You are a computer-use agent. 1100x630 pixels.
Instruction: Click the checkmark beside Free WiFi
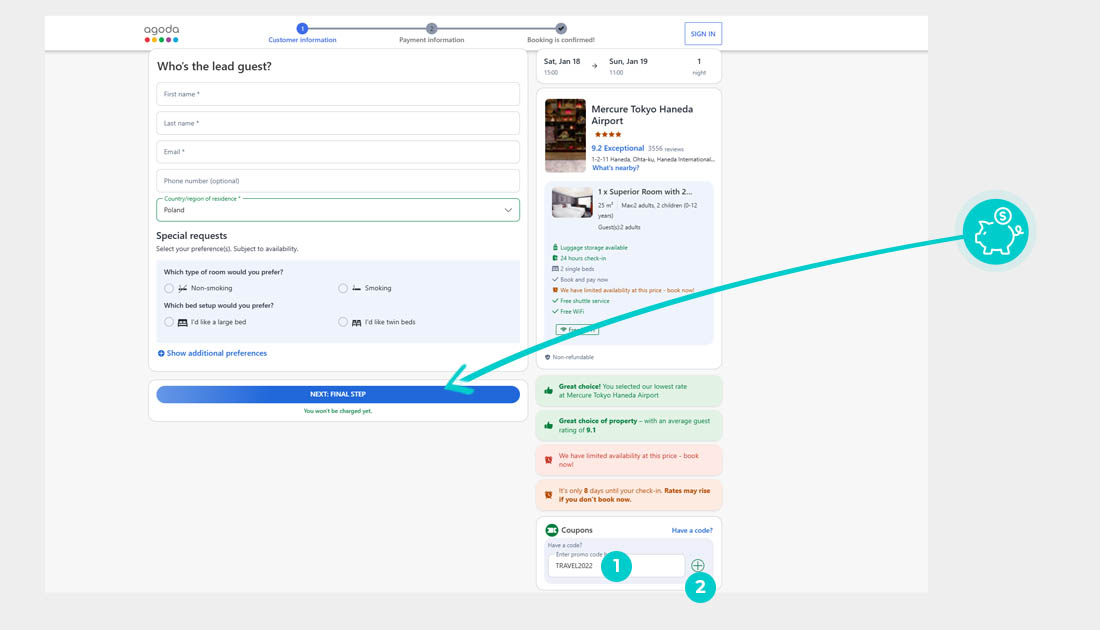(555, 311)
